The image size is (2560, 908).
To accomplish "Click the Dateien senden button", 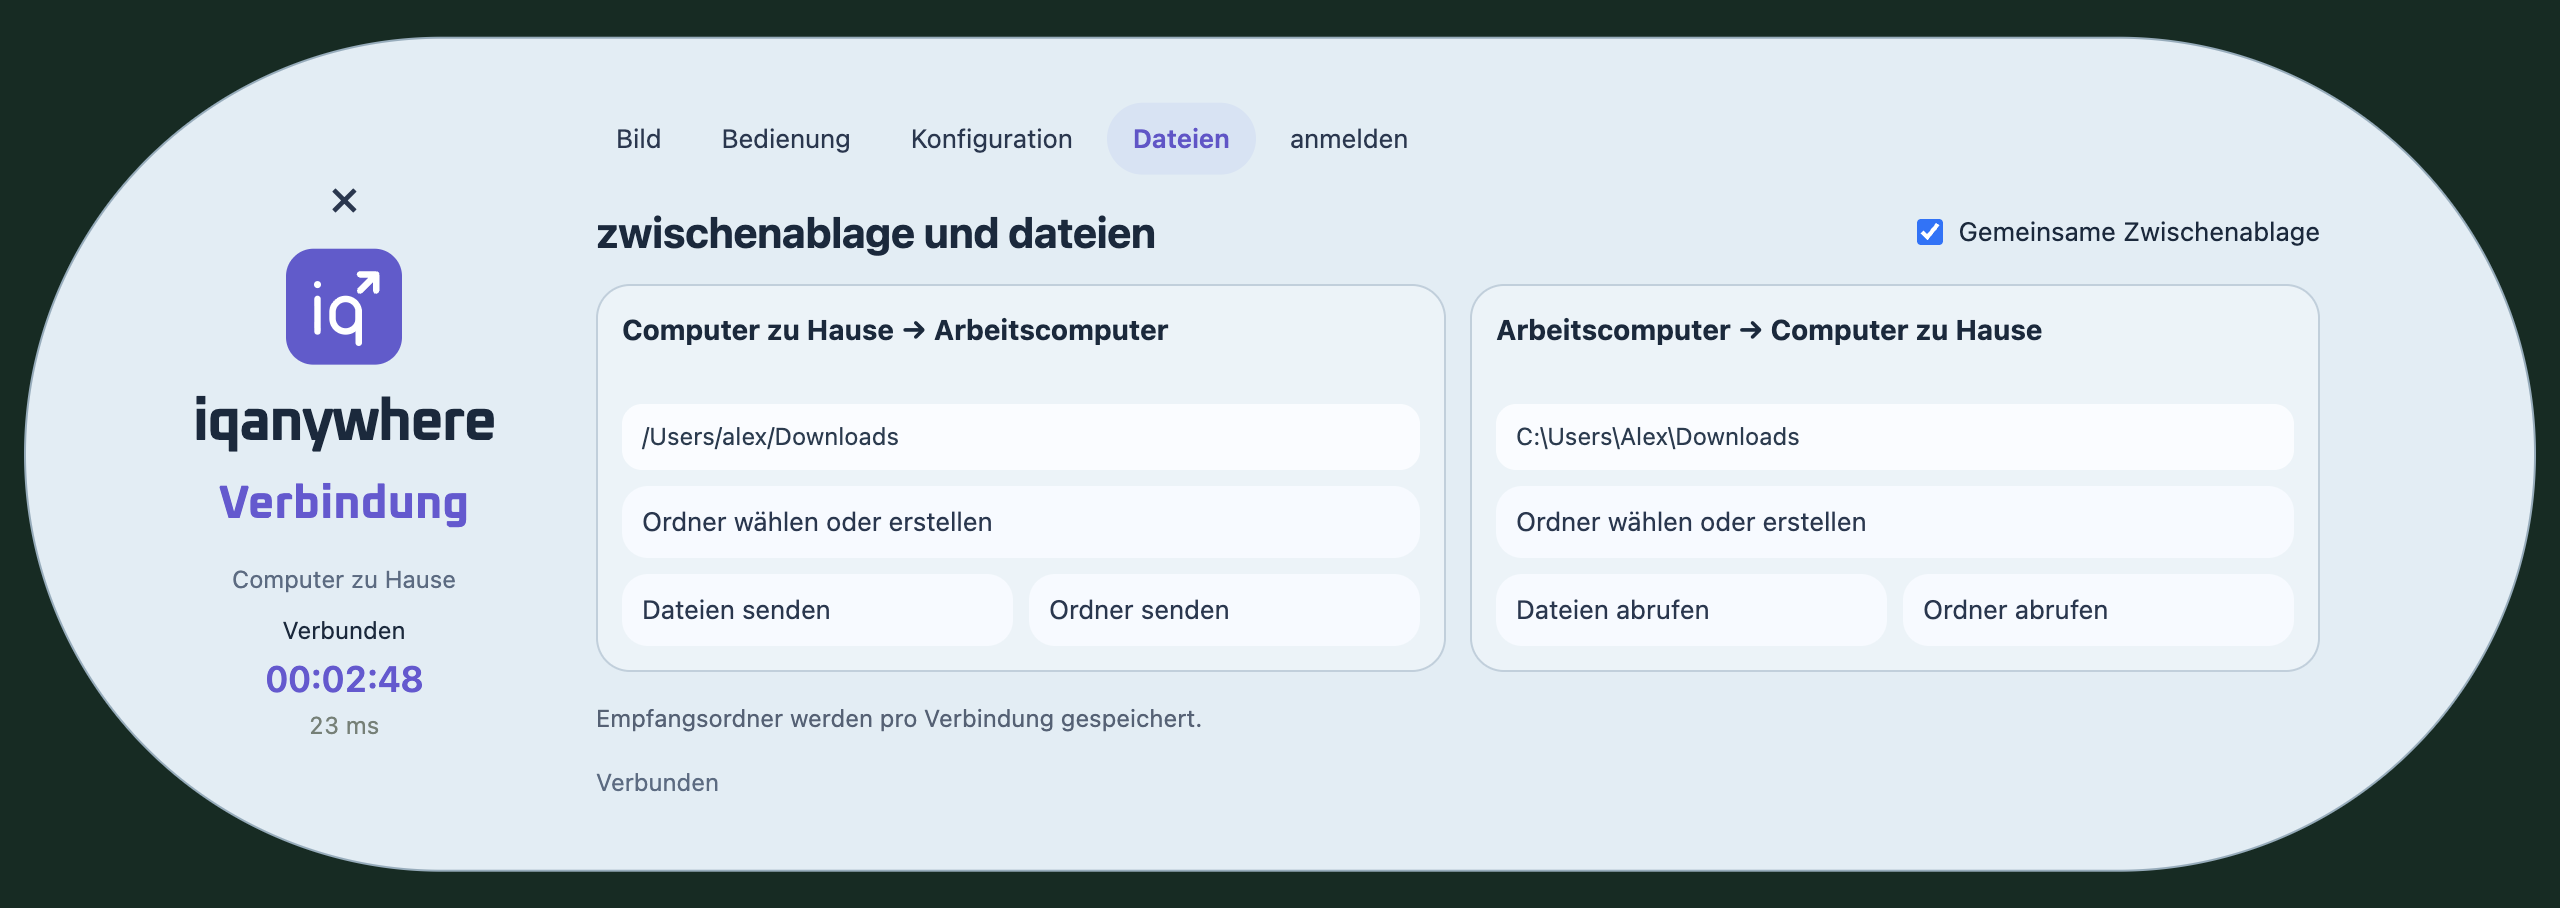I will (x=817, y=610).
